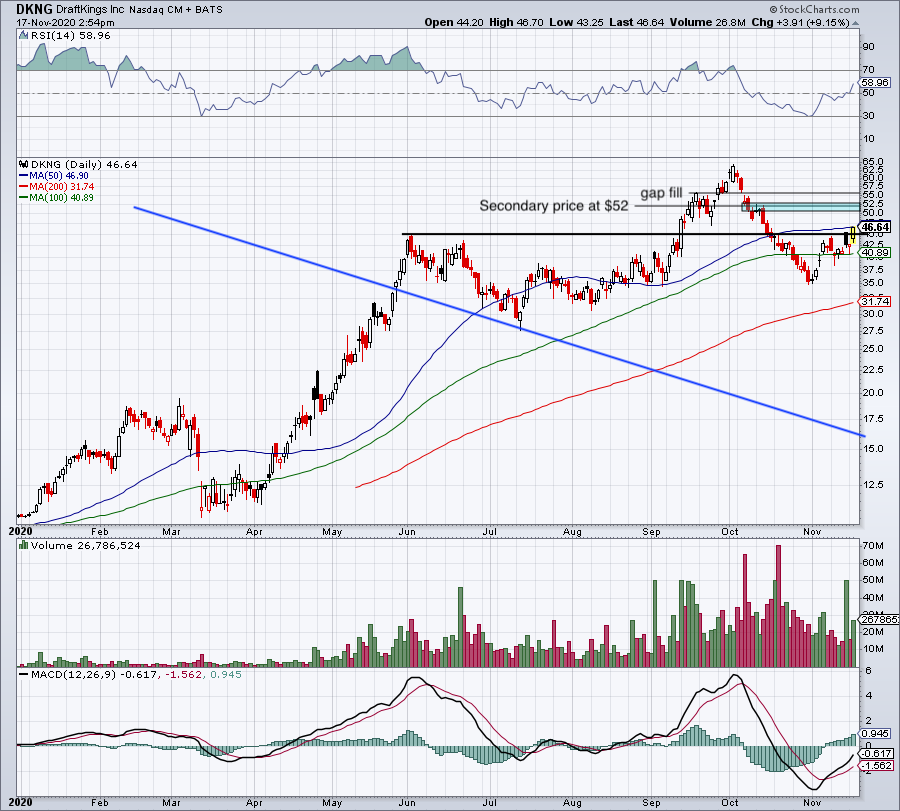This screenshot has width=900, height=811.
Task: Click the up triangle after the Chg percentage
Action: [x=855, y=23]
